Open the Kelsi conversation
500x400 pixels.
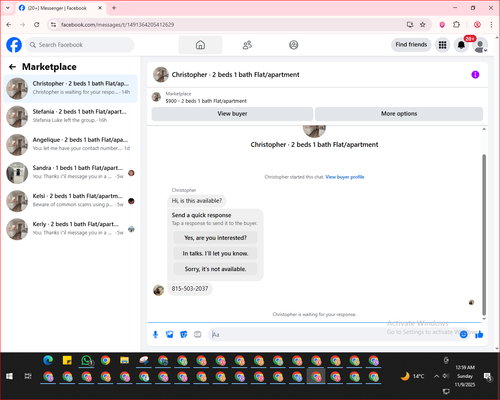pyautogui.click(x=70, y=201)
